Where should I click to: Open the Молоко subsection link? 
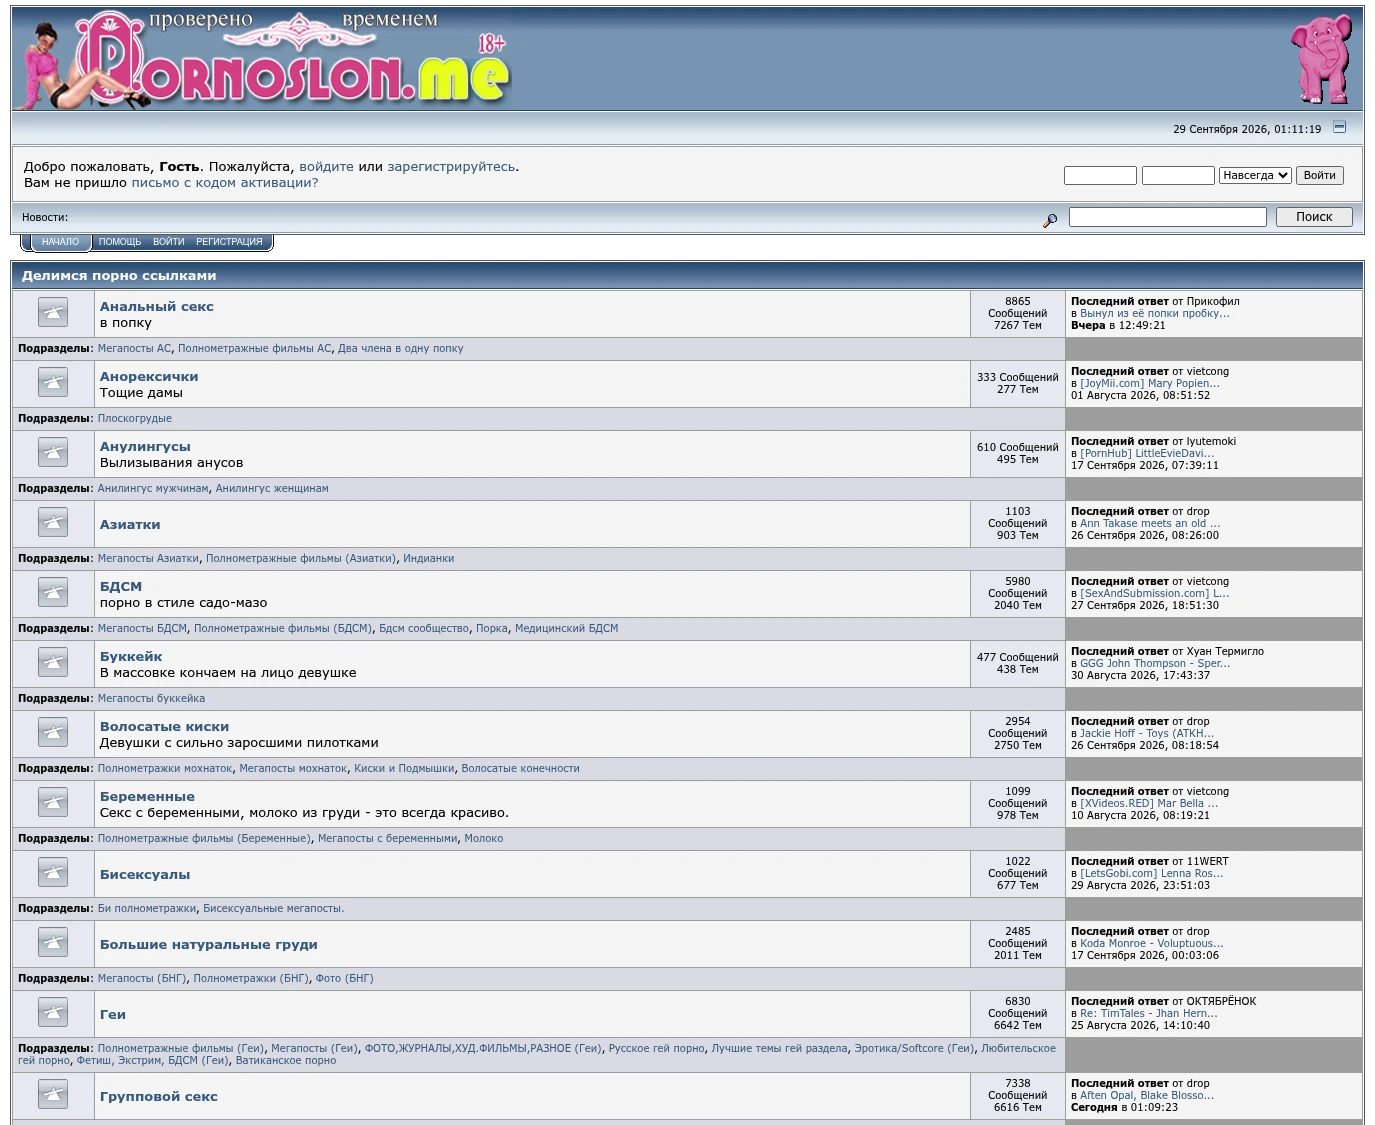483,839
